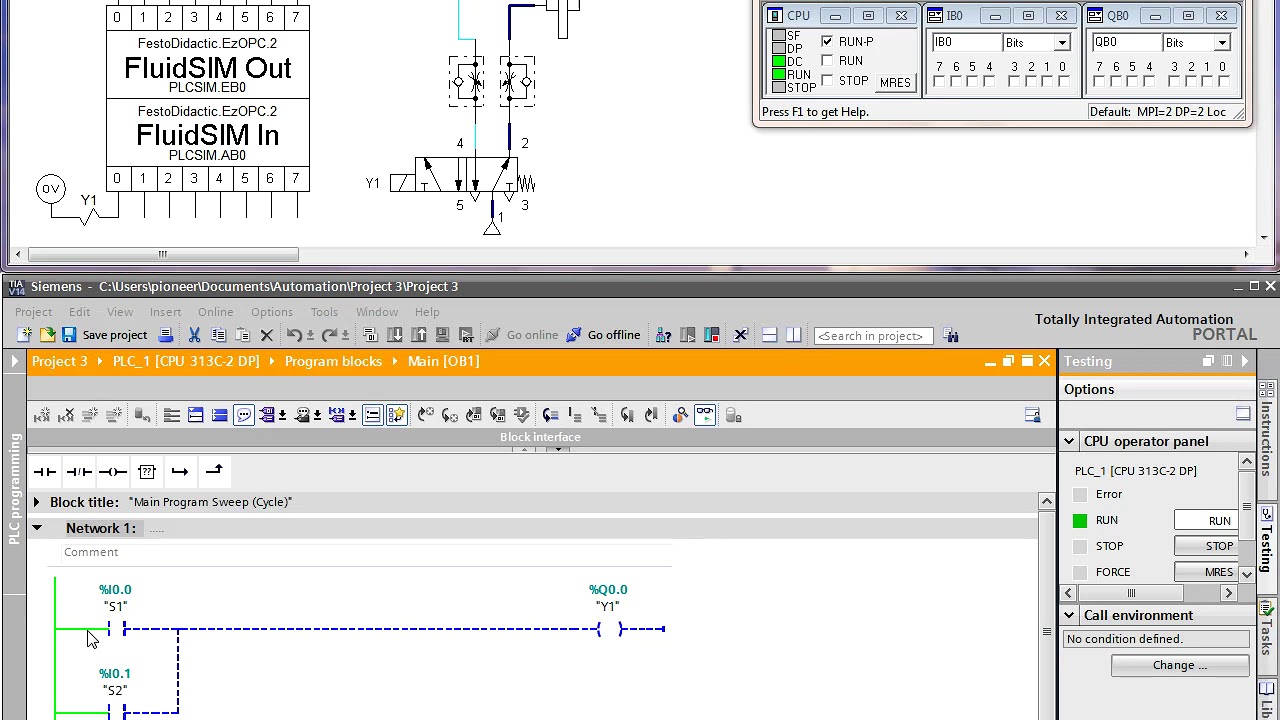Click the IB0 address input field
The width and height of the screenshot is (1280, 720).
[x=965, y=43]
